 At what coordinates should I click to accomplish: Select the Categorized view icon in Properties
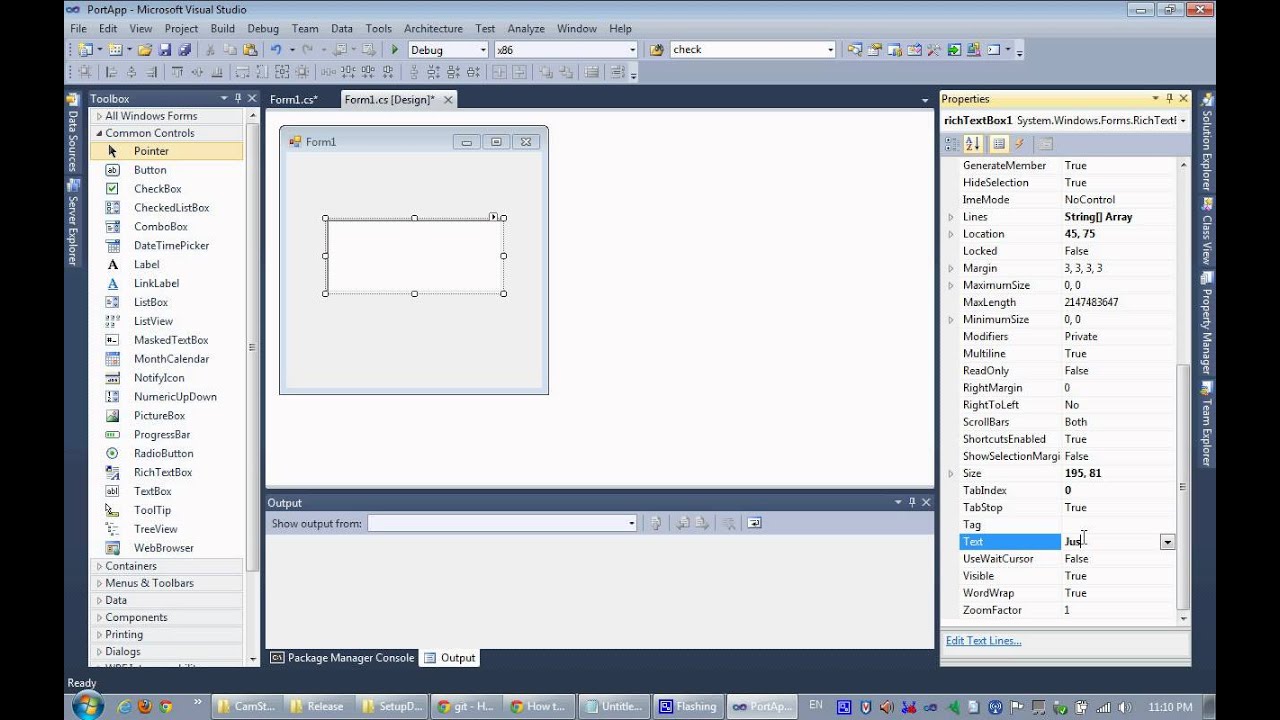point(952,144)
